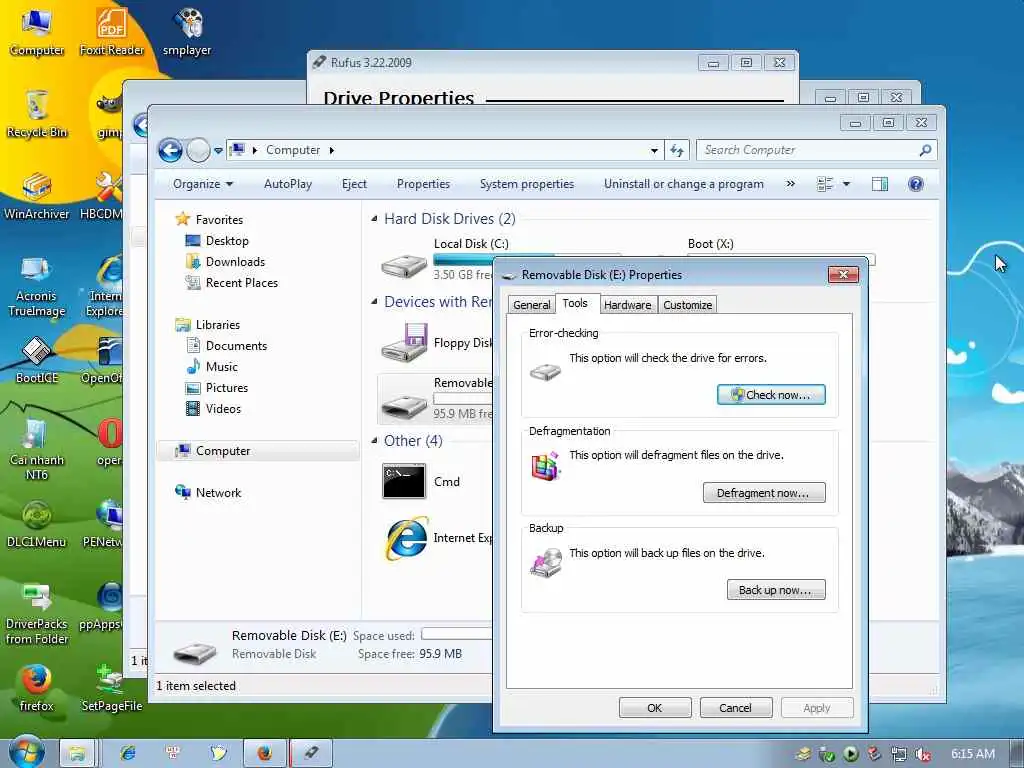Click the Start button orb
This screenshot has height=768, width=1024.
point(26,752)
